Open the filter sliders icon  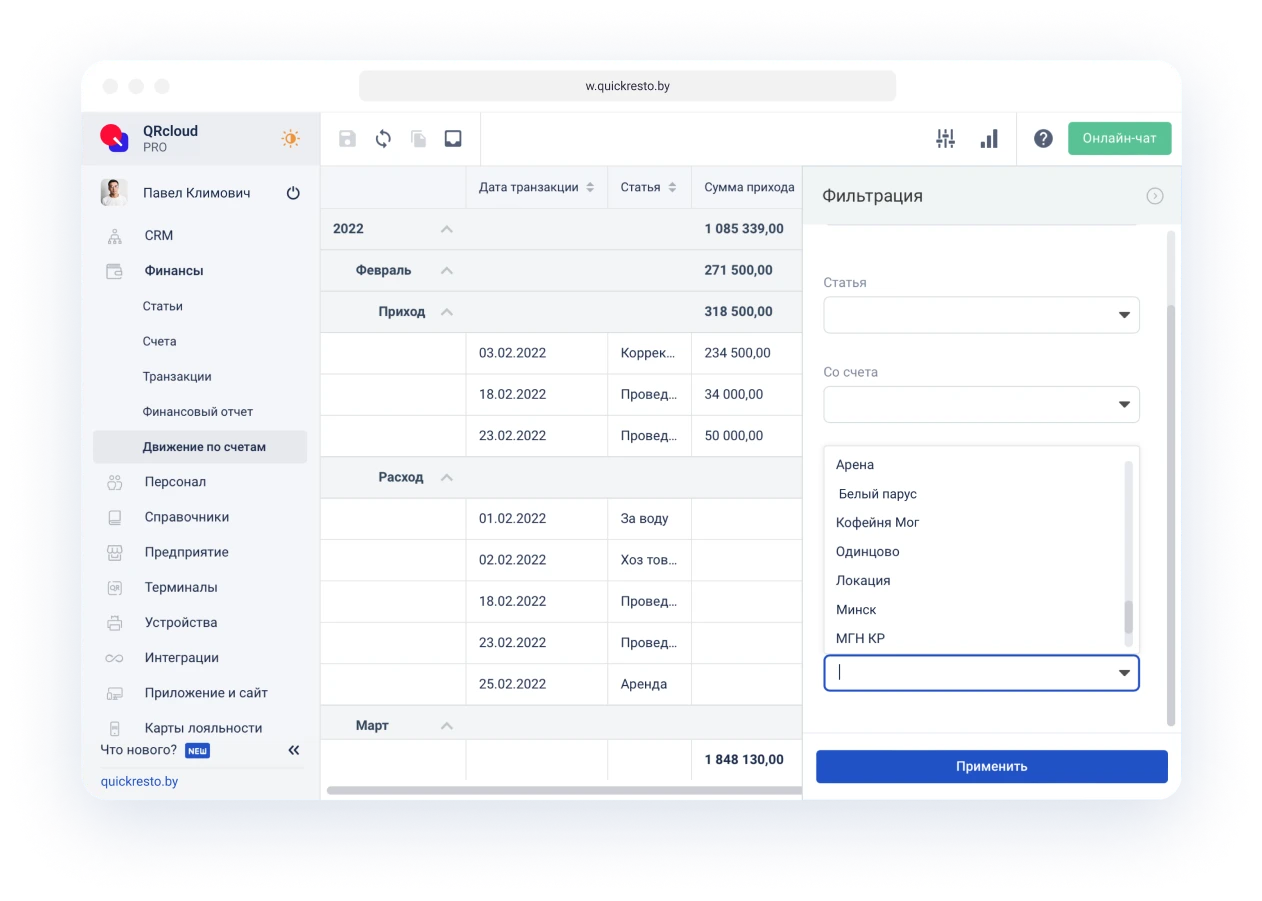point(945,139)
